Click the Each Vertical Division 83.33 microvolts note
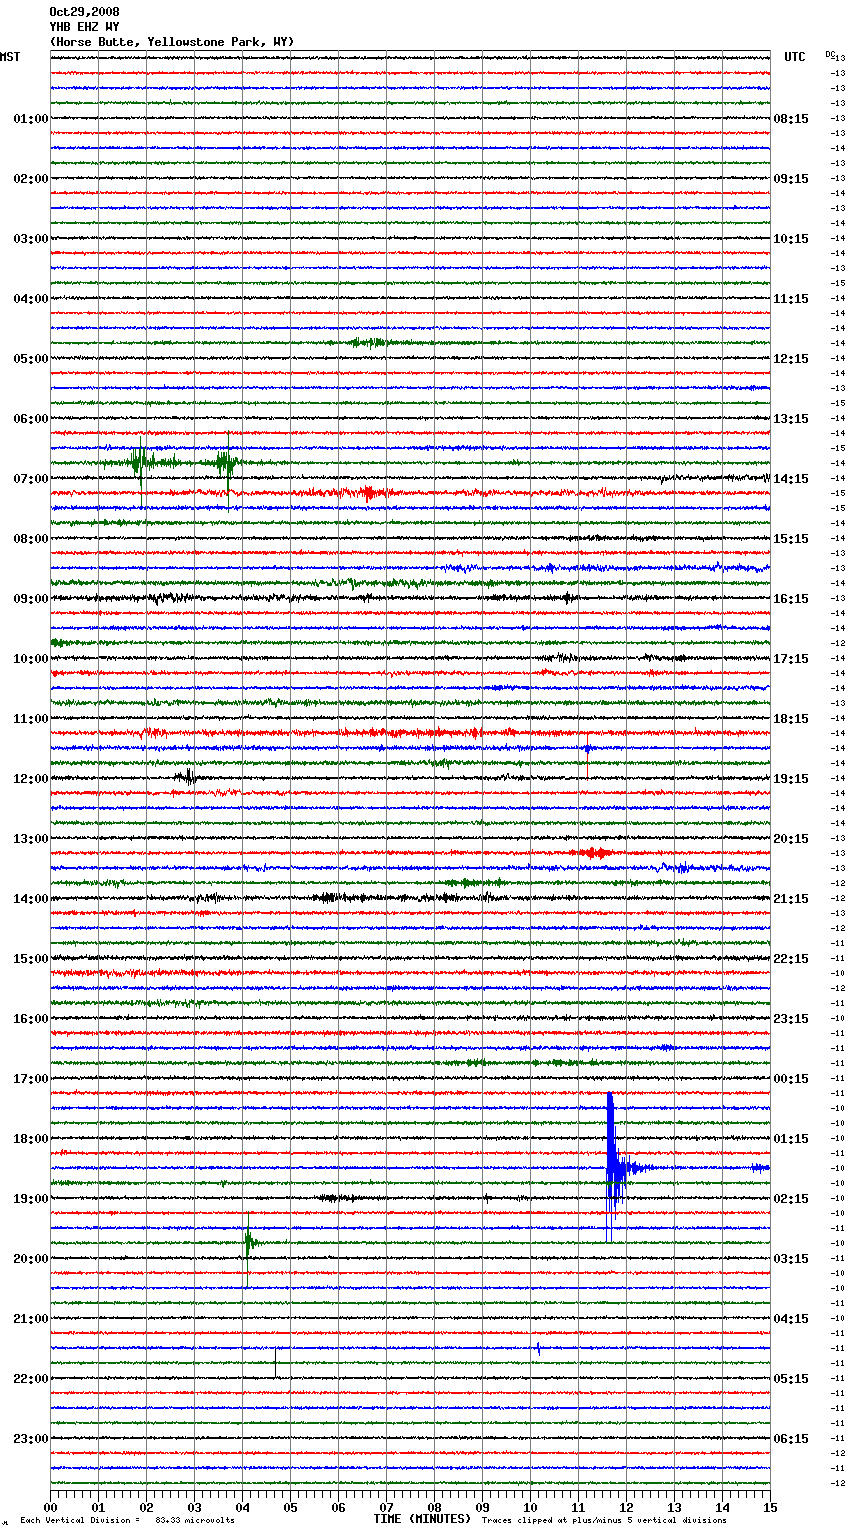The image size is (850, 1534). coord(127,1520)
